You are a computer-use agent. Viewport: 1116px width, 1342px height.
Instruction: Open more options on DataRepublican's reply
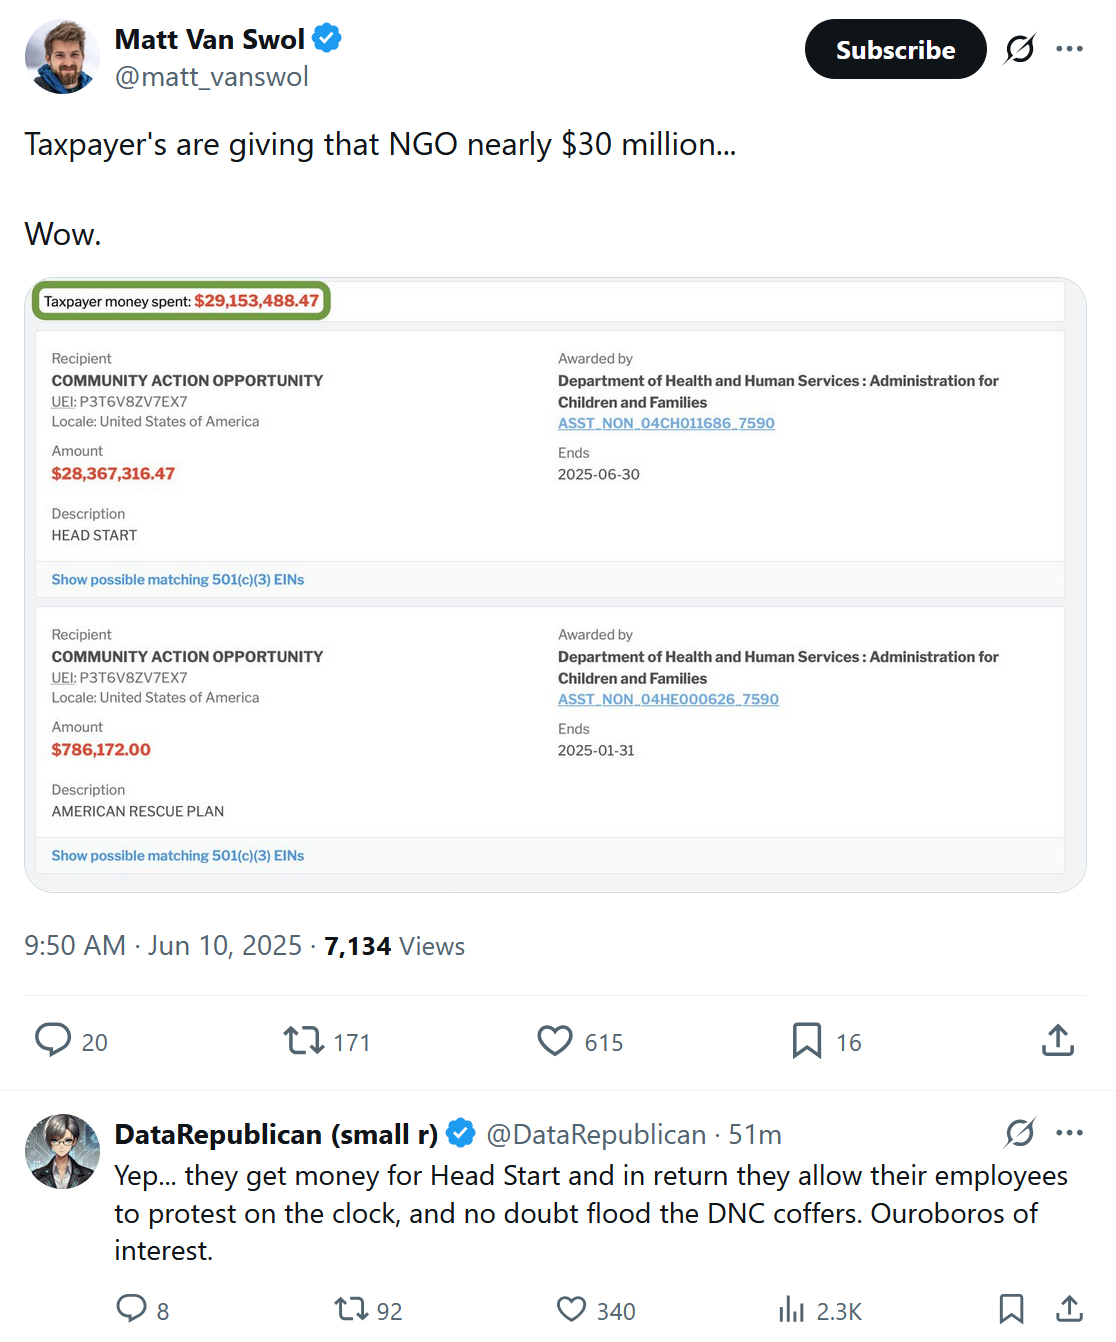pyautogui.click(x=1069, y=1133)
